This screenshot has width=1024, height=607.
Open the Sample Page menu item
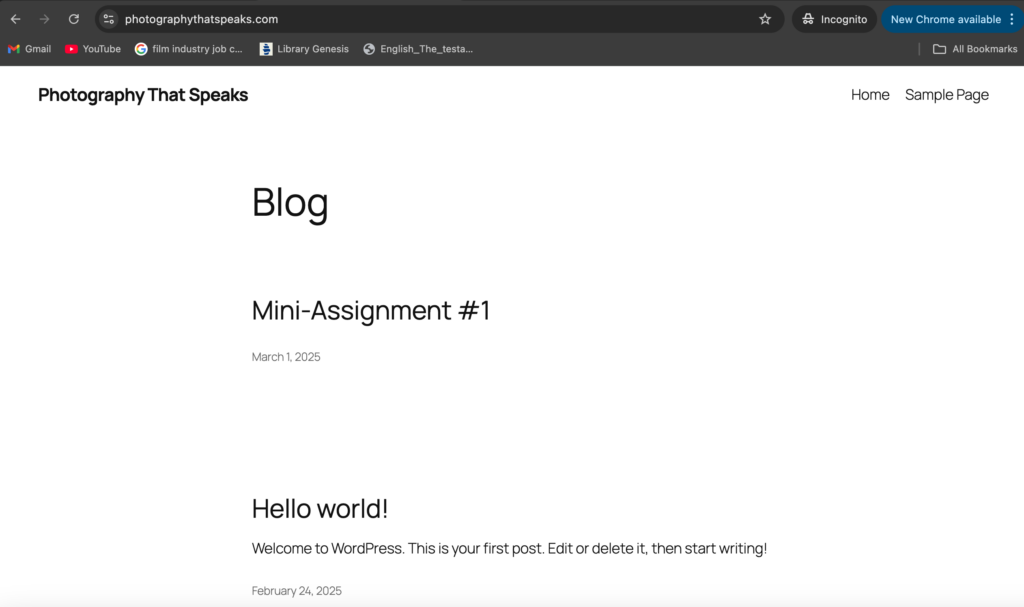pos(946,95)
